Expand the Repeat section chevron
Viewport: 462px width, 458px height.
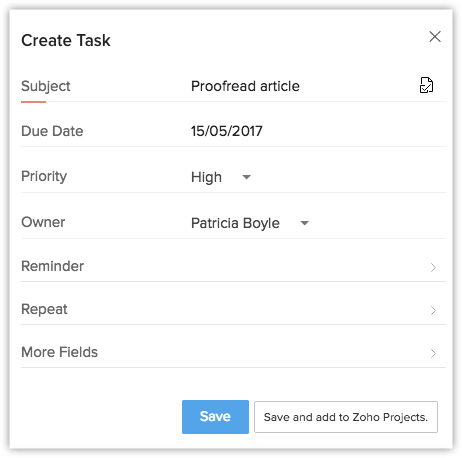(x=433, y=310)
